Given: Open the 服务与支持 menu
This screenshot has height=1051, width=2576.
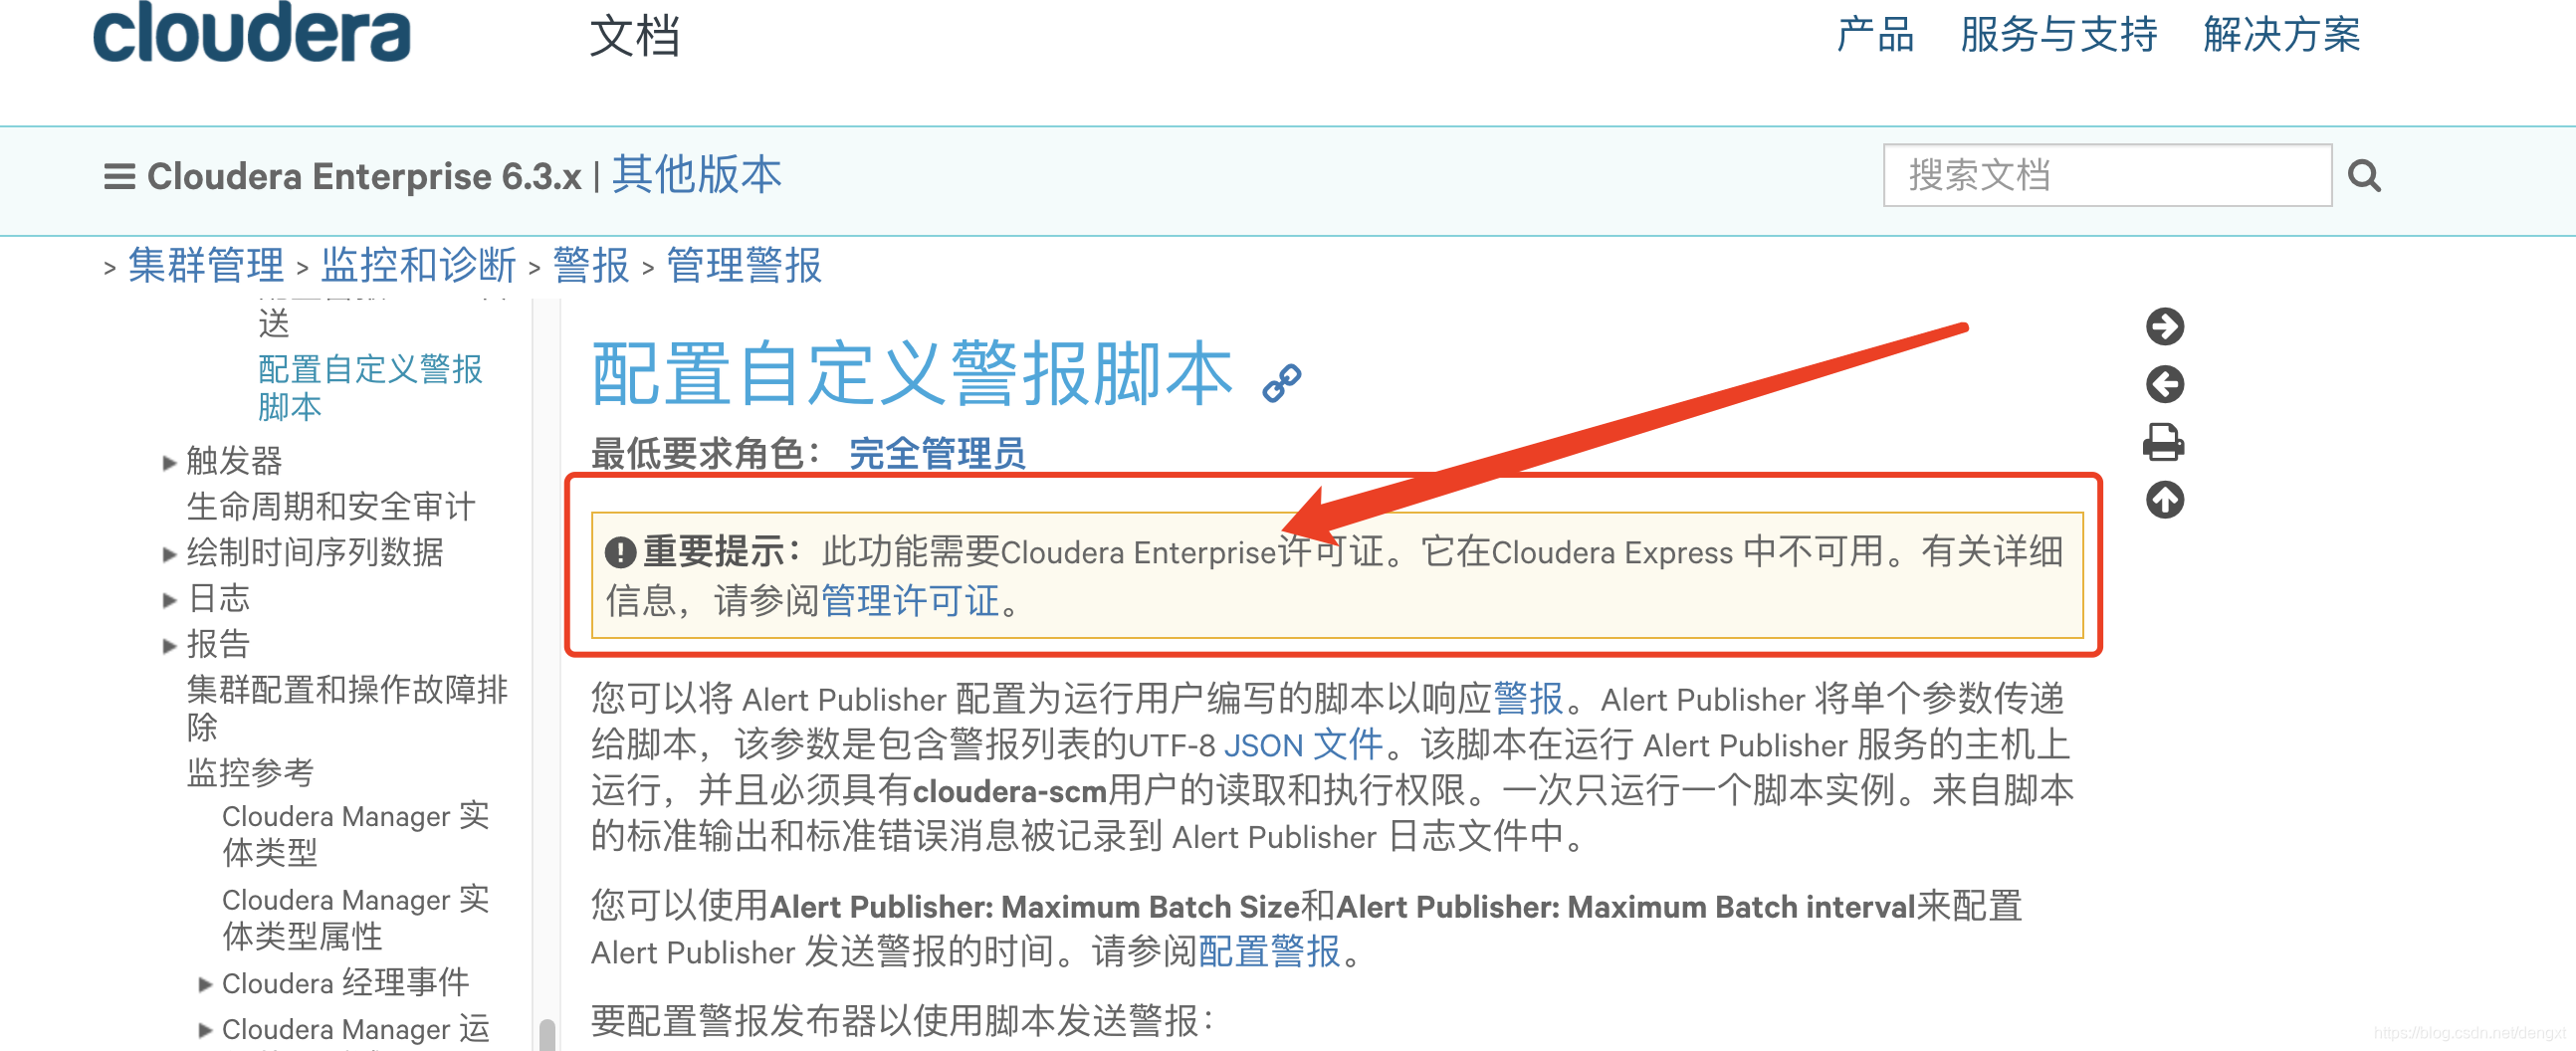Looking at the screenshot, I should click(2058, 35).
